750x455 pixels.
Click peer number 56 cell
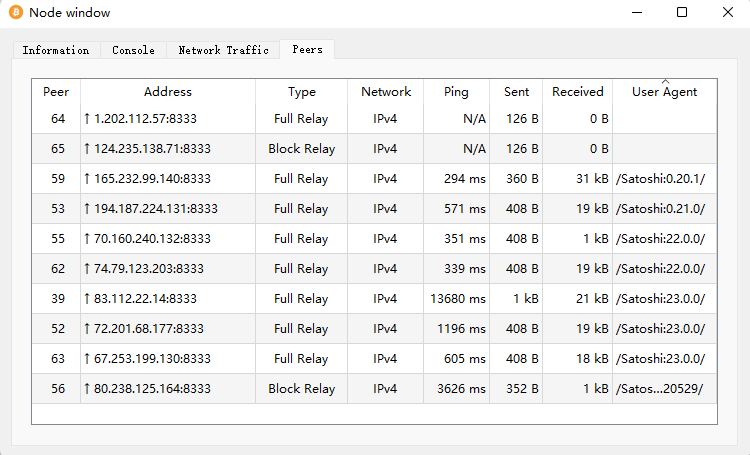coord(57,388)
